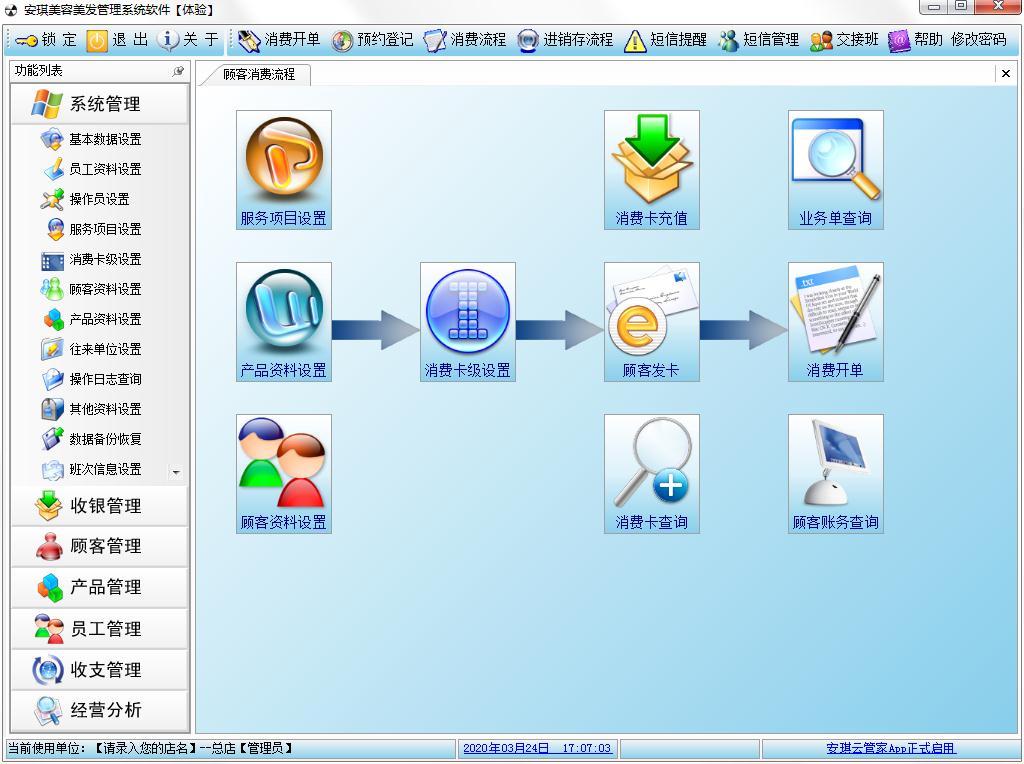Open the 顾客资料设置 people flow icon
The height and width of the screenshot is (764, 1024).
click(283, 474)
